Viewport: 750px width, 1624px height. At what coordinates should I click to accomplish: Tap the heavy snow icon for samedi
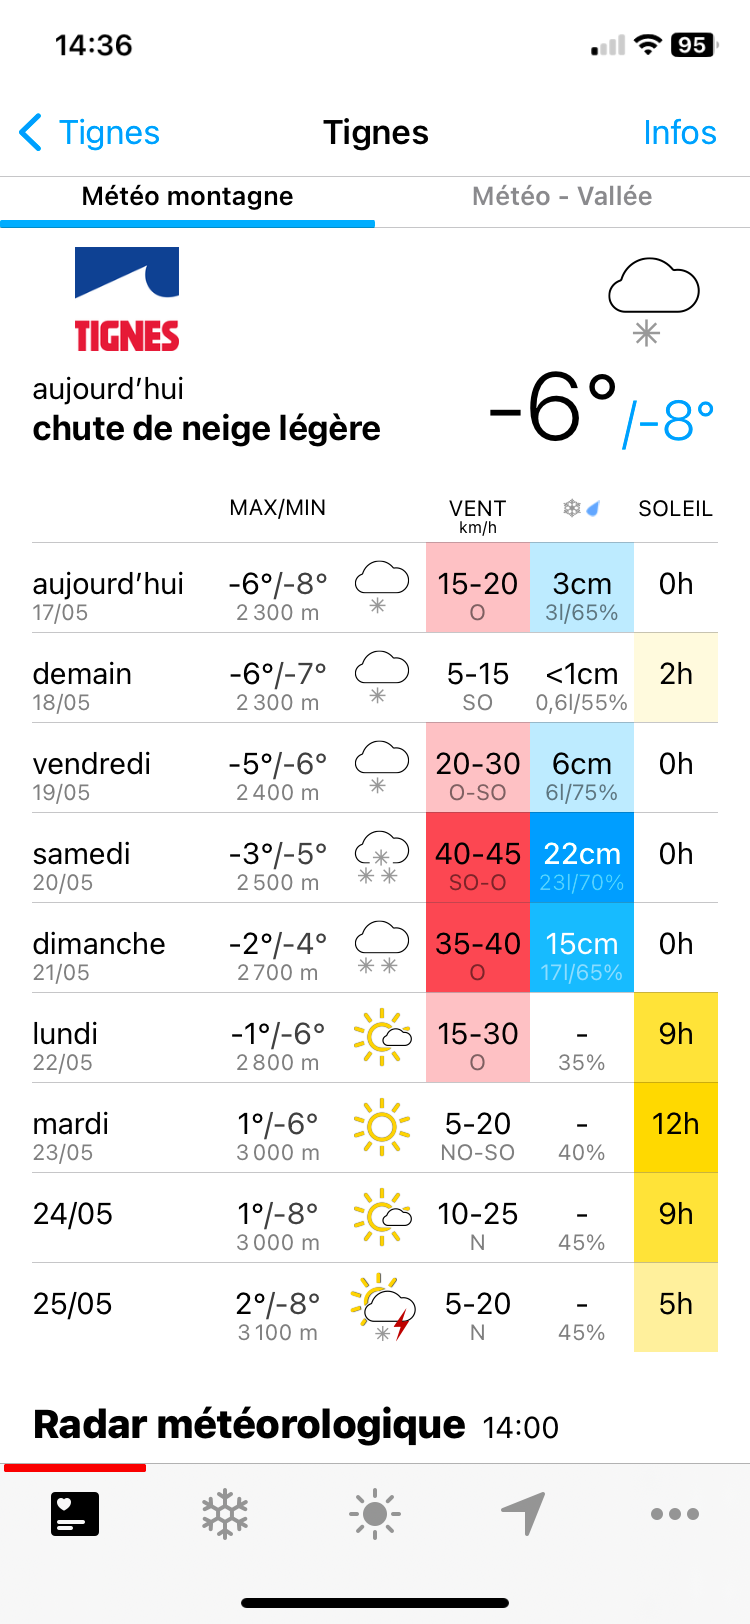click(x=382, y=857)
